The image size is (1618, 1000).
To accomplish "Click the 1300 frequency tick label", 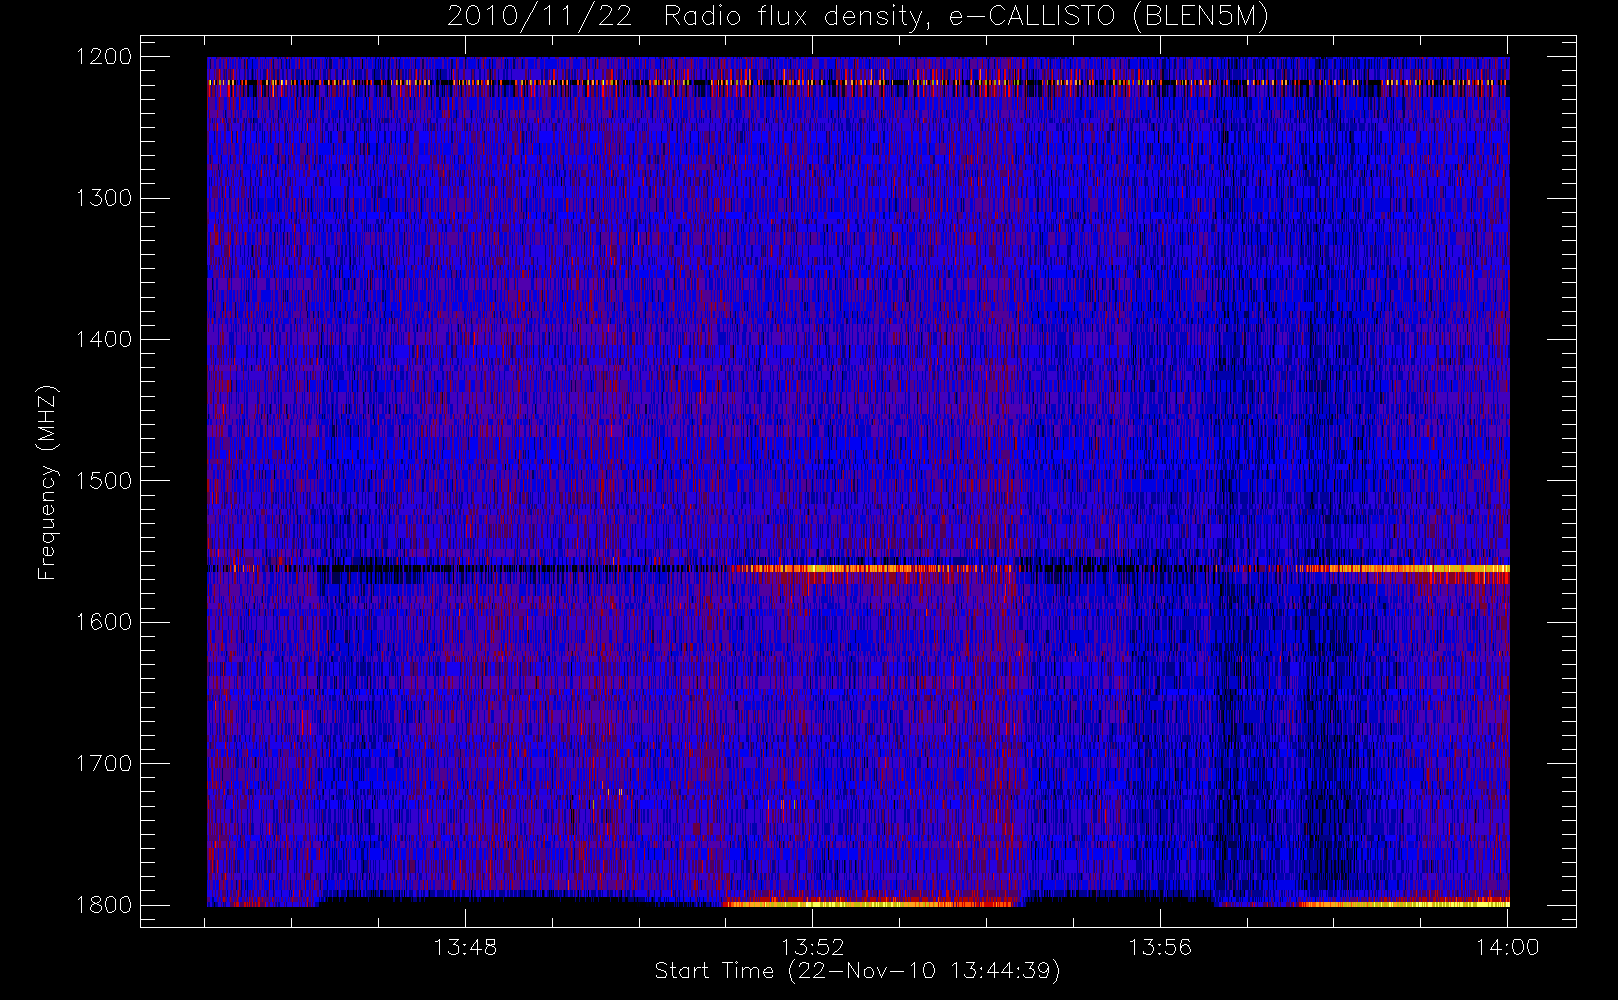I will (x=104, y=198).
